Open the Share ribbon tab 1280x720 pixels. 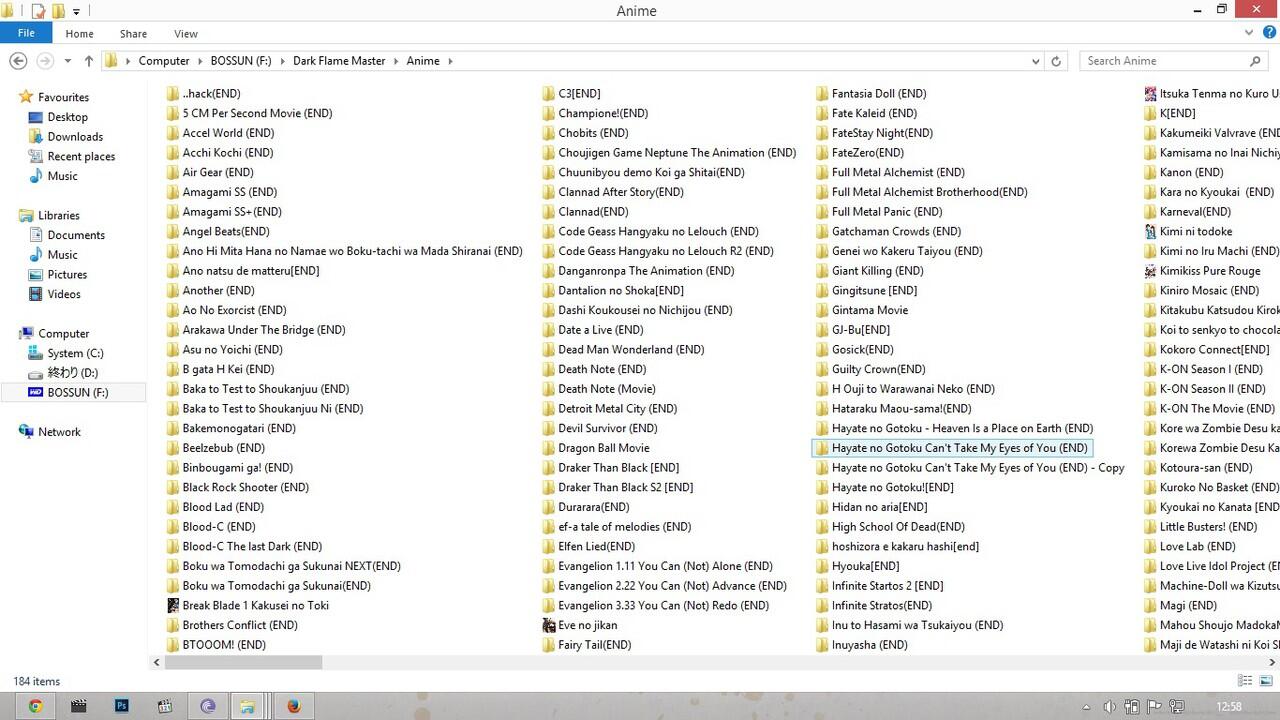pos(133,34)
